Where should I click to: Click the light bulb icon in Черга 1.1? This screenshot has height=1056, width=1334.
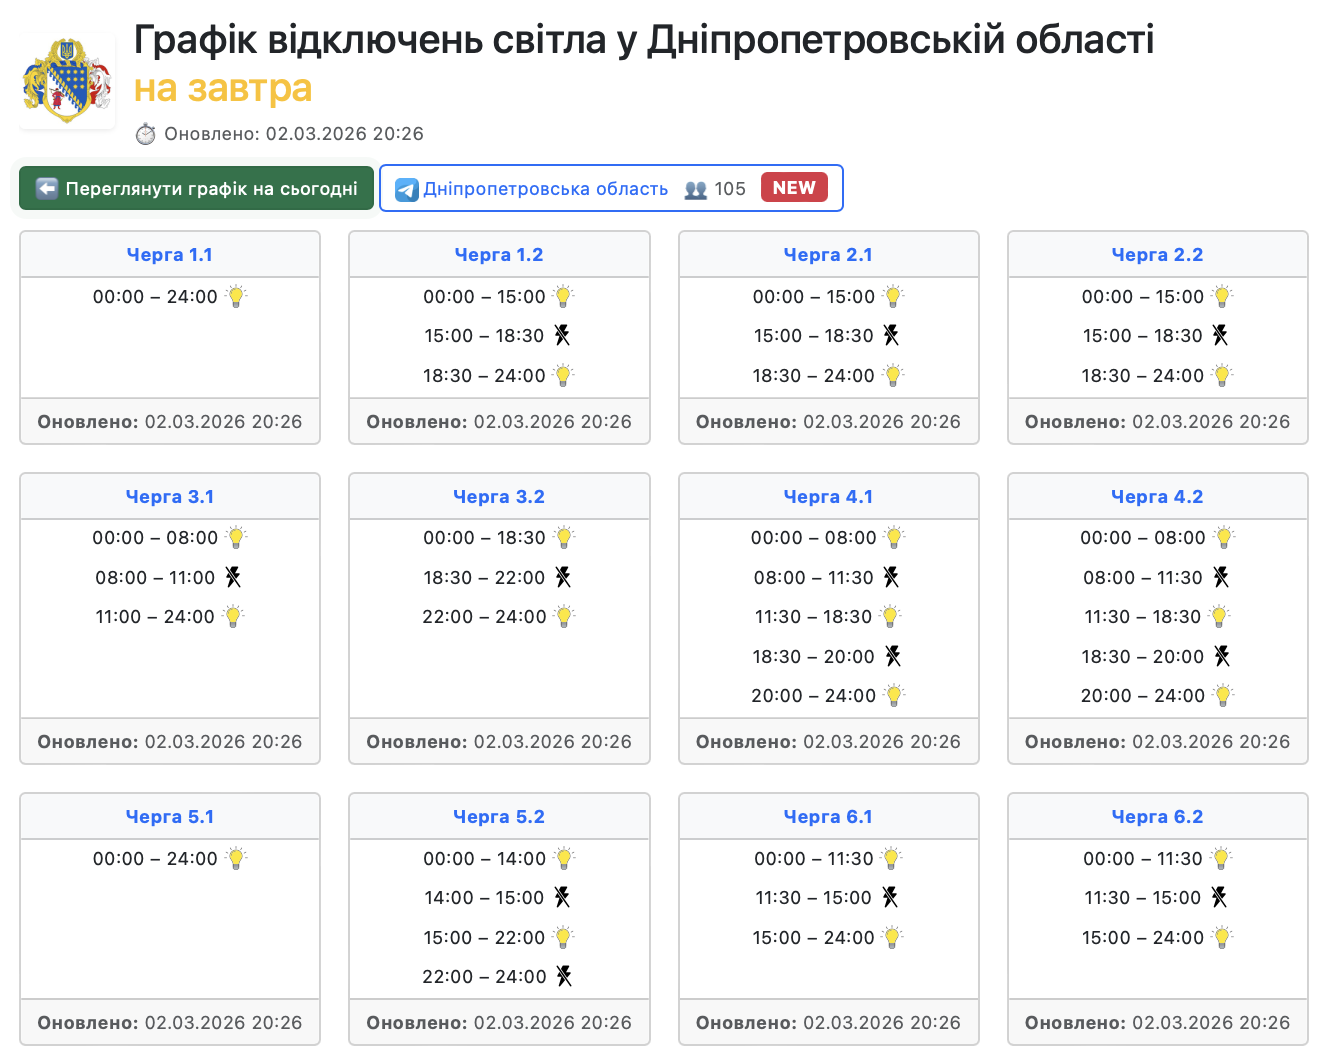pos(236,296)
